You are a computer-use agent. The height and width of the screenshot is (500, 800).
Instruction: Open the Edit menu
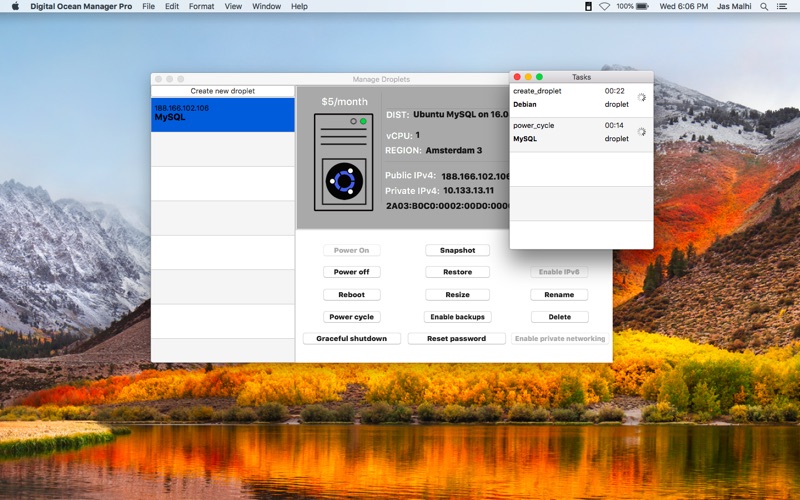pos(172,6)
